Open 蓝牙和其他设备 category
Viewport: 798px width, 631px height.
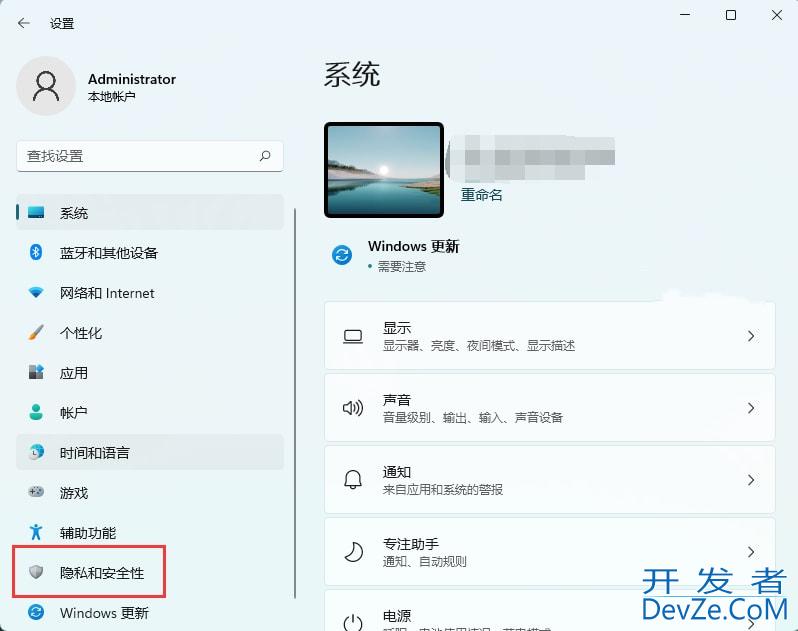[150, 252]
